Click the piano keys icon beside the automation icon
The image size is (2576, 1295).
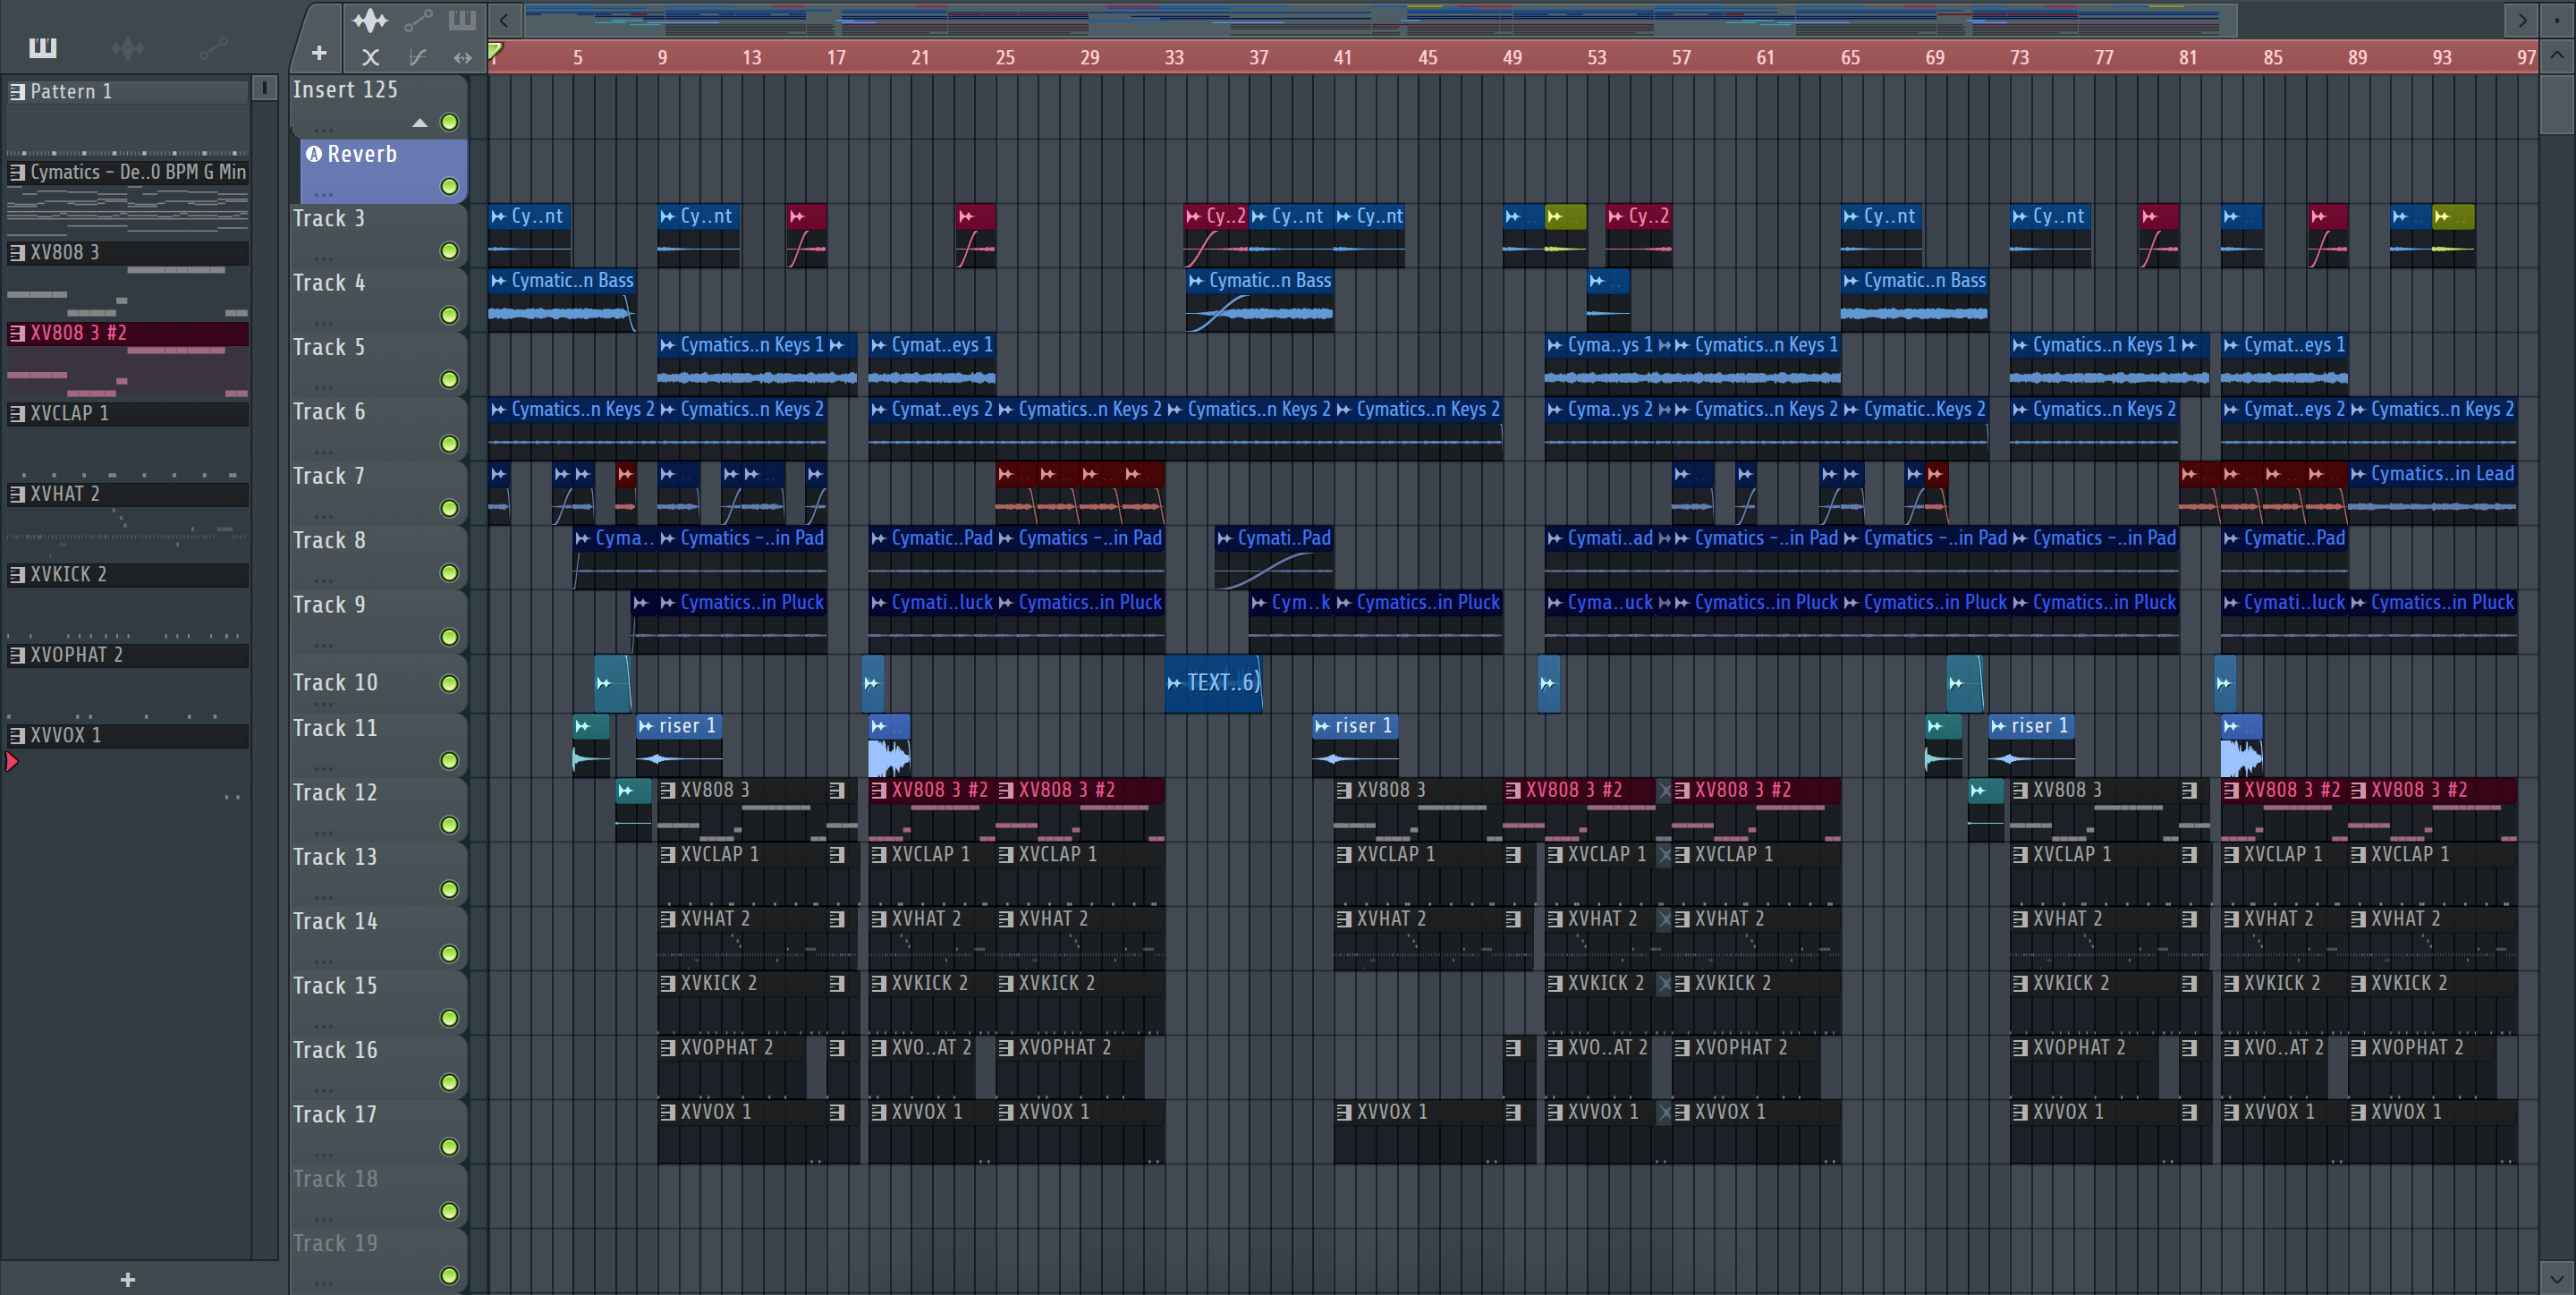[462, 19]
